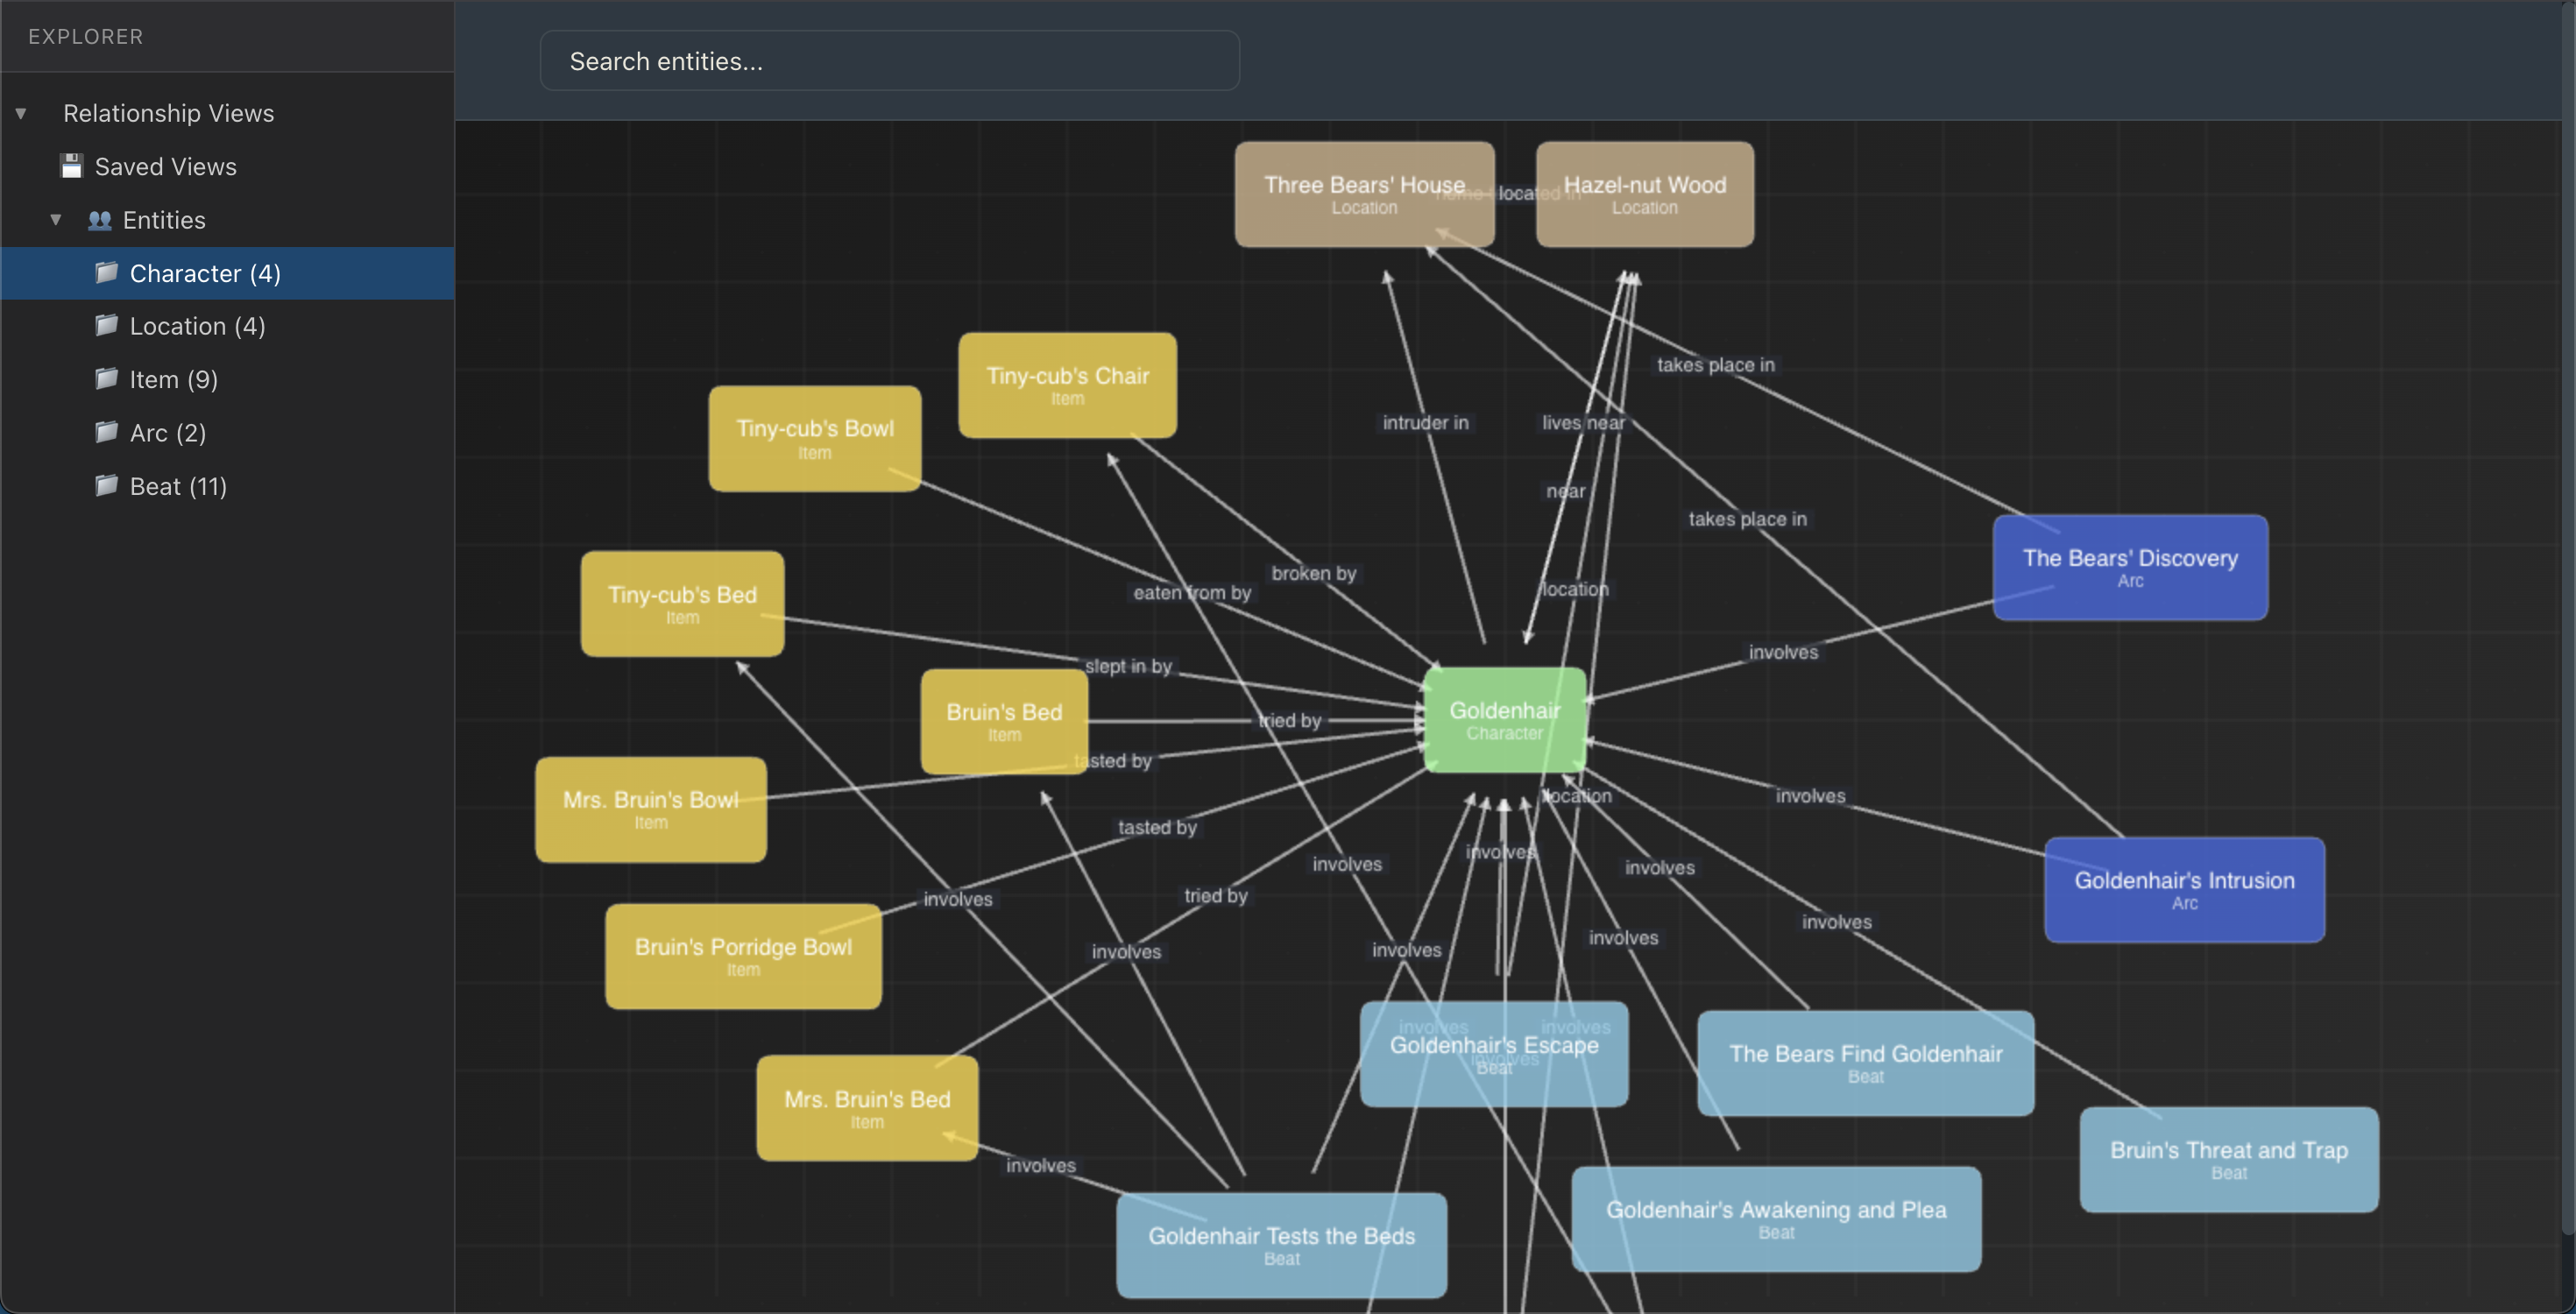Collapse the Relationship Views section

tap(22, 113)
